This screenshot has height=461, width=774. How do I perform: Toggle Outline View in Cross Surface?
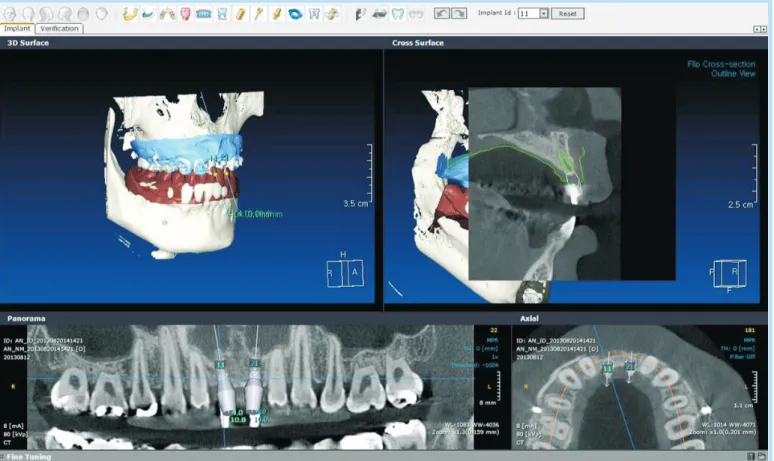(x=733, y=74)
